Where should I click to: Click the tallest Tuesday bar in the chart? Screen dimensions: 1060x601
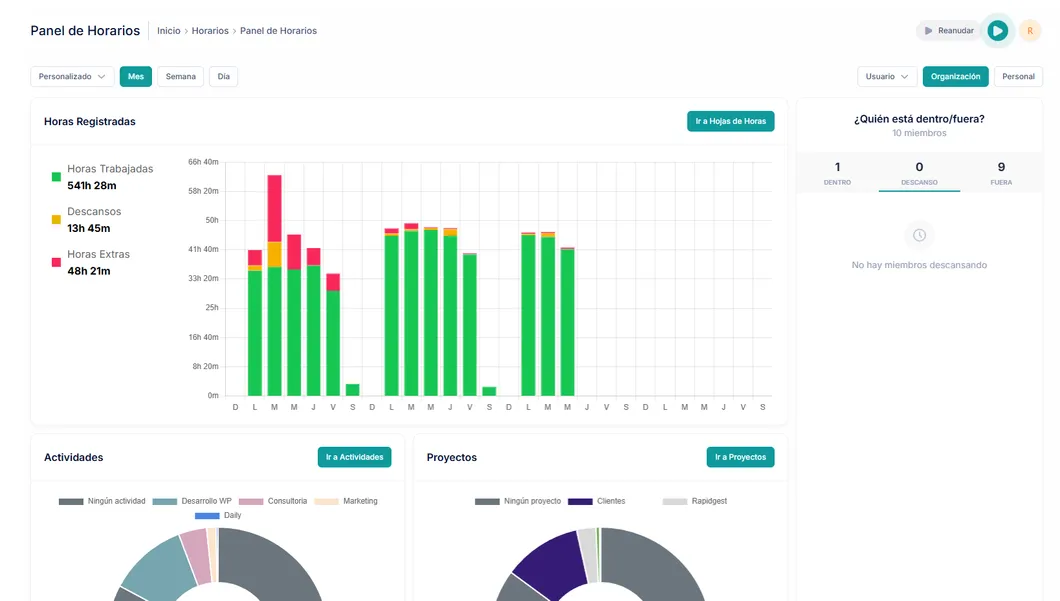(x=274, y=300)
